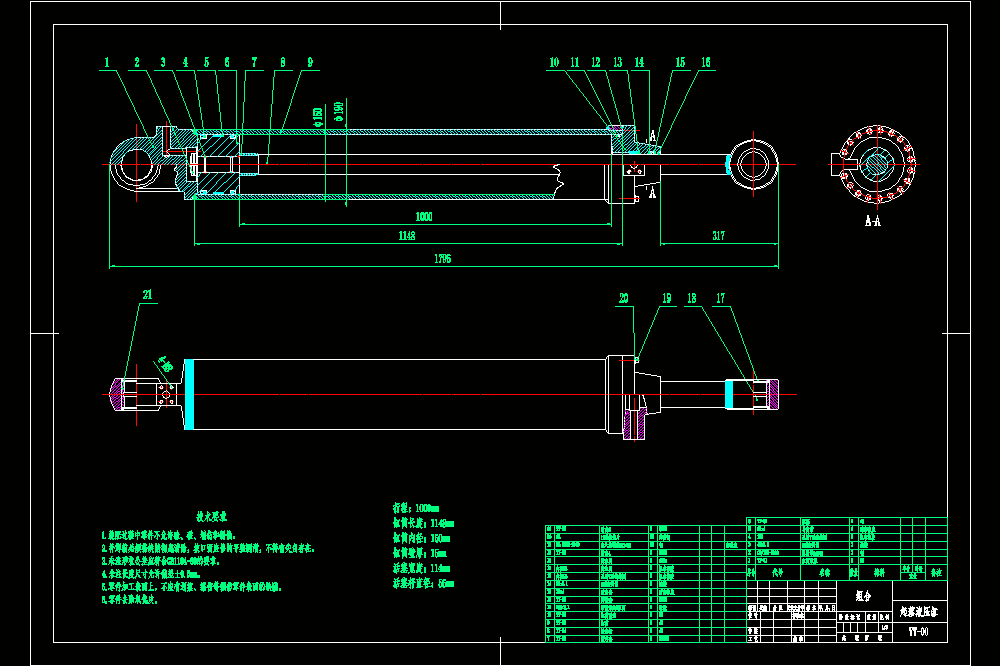This screenshot has width=1000, height=666.
Task: Click the 组合 title block cell
Action: click(x=864, y=596)
